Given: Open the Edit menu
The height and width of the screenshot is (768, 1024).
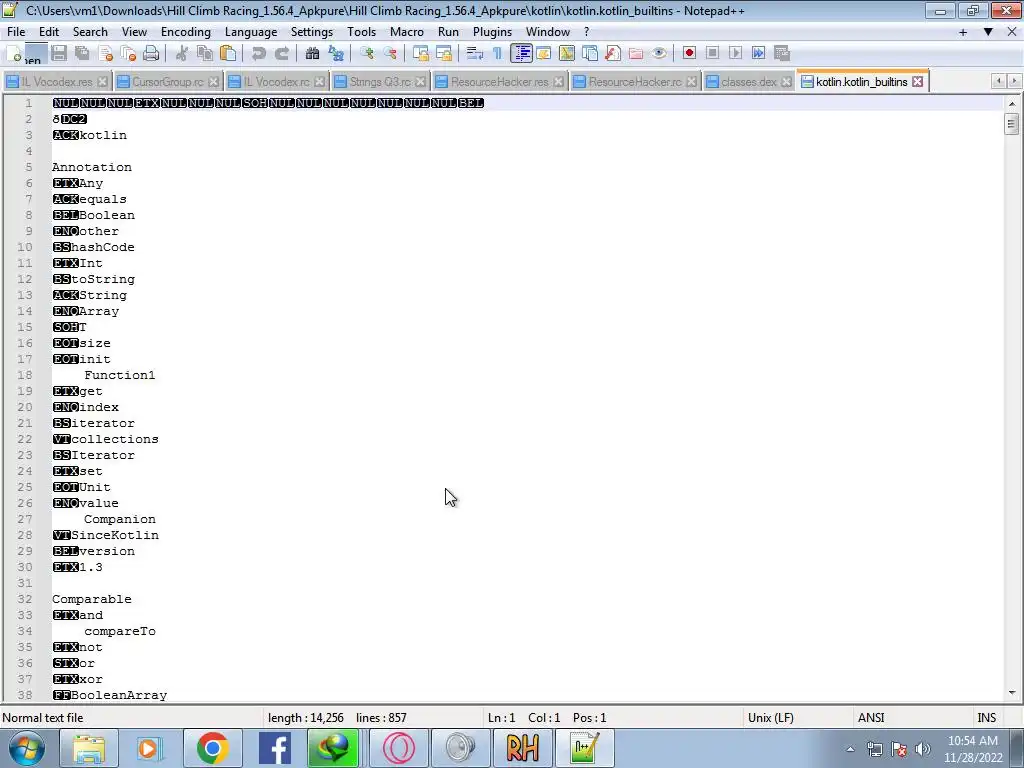Looking at the screenshot, I should point(49,32).
